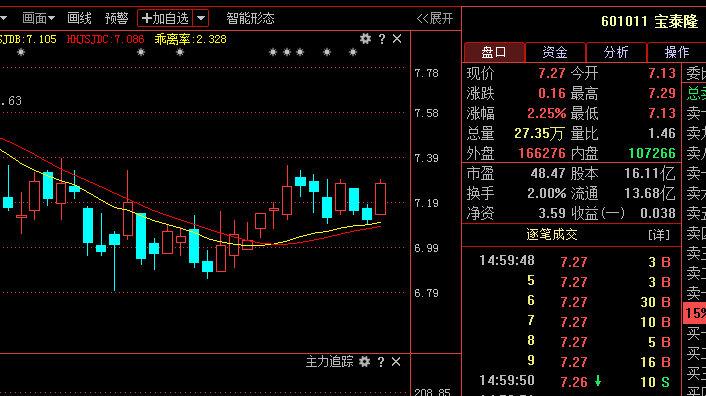The image size is (706, 396).
Task: Open indicator settings gear in main chart
Action: tap(365, 39)
